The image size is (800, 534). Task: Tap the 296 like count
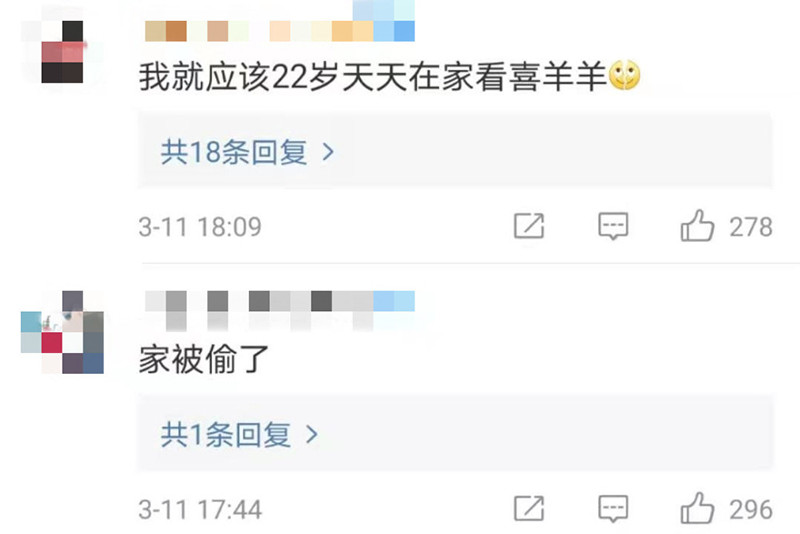(751, 510)
